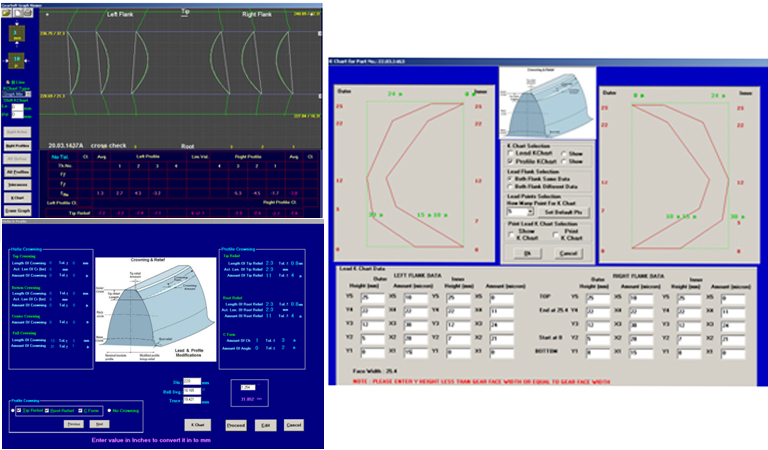Toggle the Root Relief checkbox
Screen dimensions: 768x450
(48, 410)
